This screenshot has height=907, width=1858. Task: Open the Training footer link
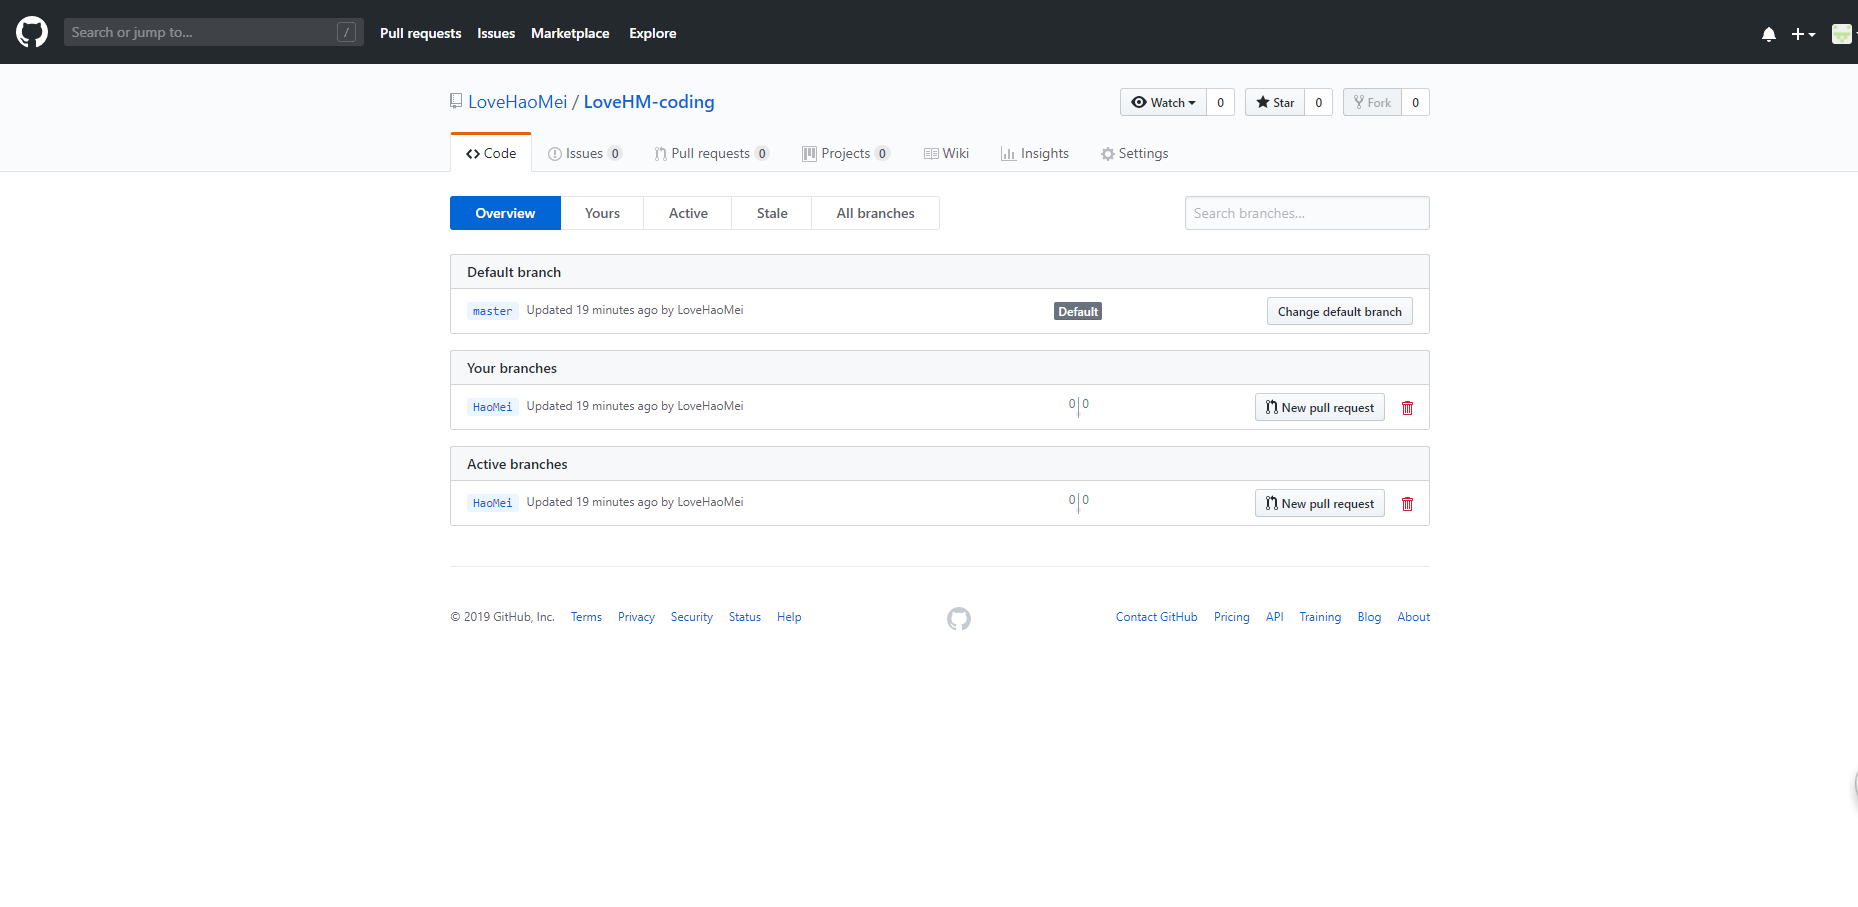(1320, 617)
